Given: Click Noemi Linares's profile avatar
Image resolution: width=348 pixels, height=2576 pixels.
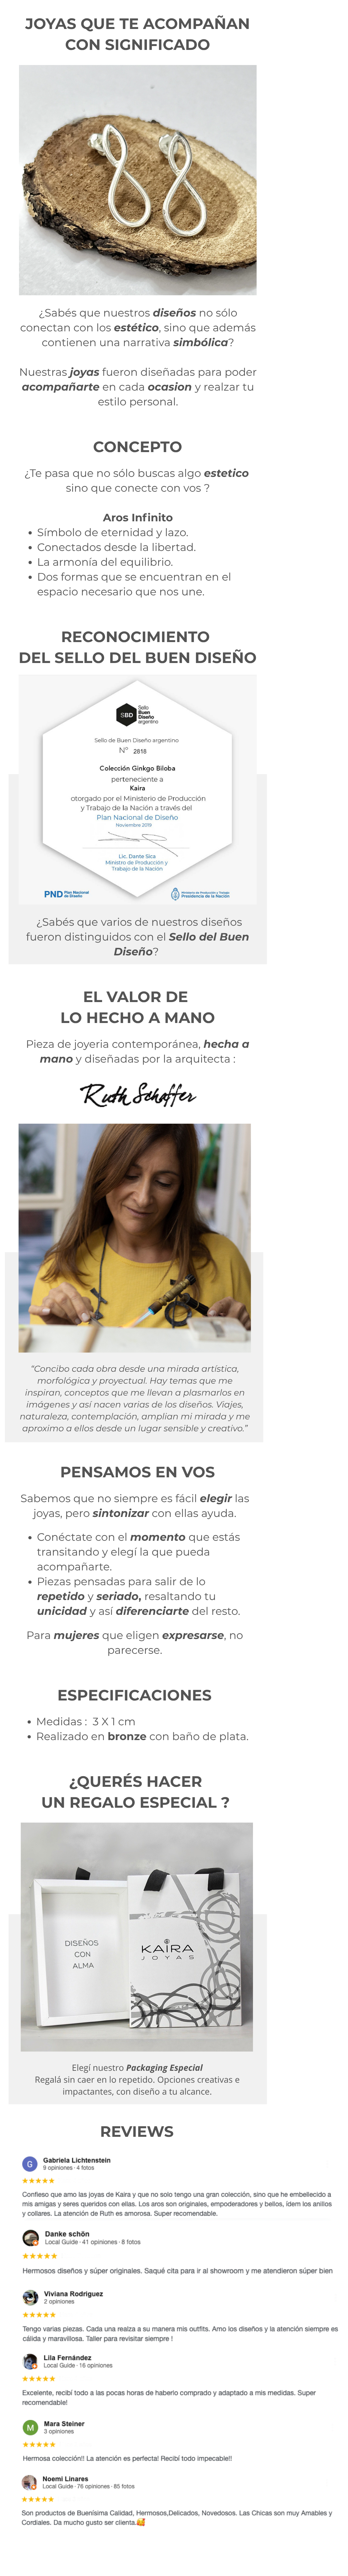Looking at the screenshot, I should (30, 2482).
